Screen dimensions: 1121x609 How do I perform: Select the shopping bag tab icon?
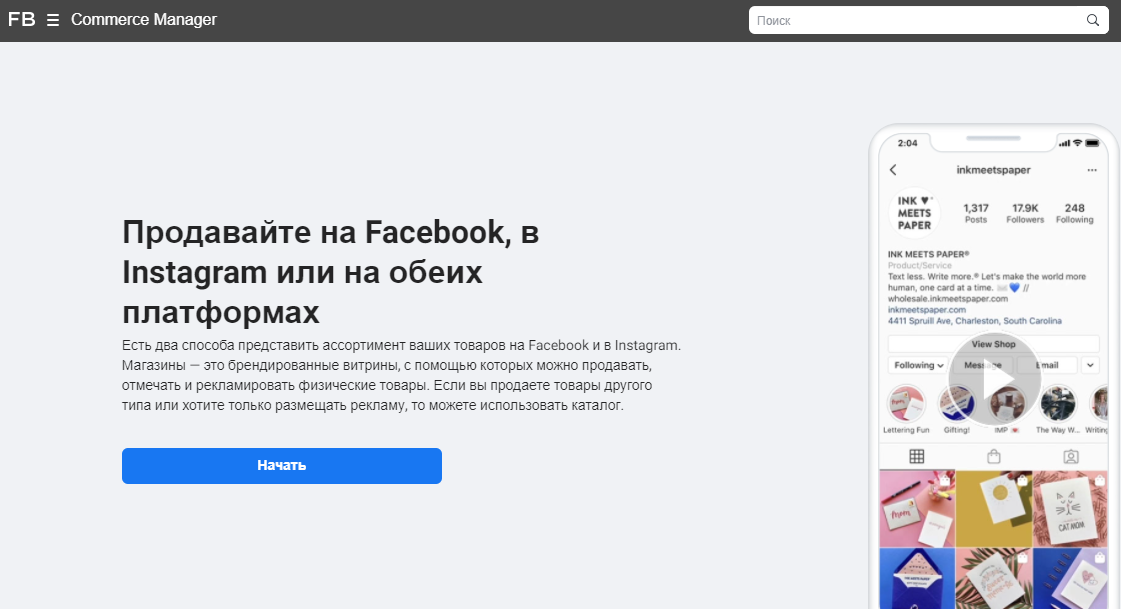(x=994, y=456)
